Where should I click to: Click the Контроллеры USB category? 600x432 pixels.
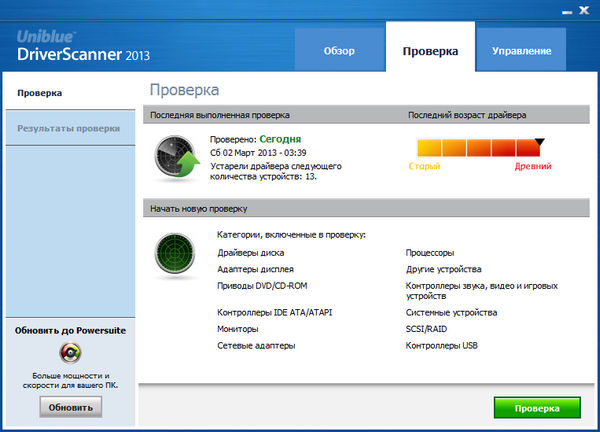441,345
